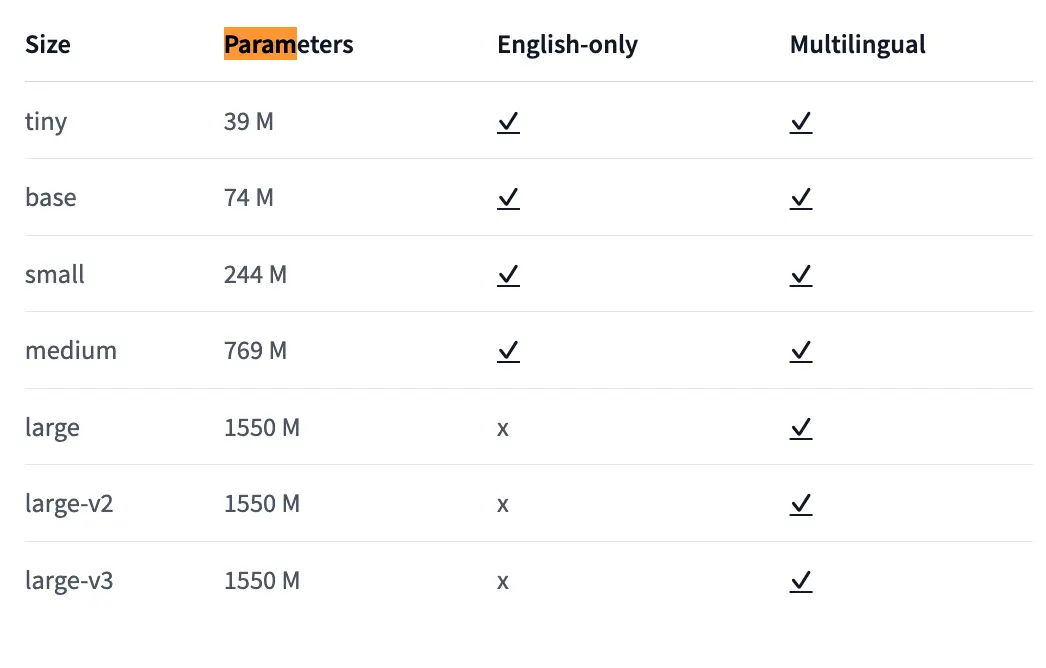This screenshot has width=1046, height=668.
Task: Click the large-v2 size cell
Action: (x=69, y=504)
